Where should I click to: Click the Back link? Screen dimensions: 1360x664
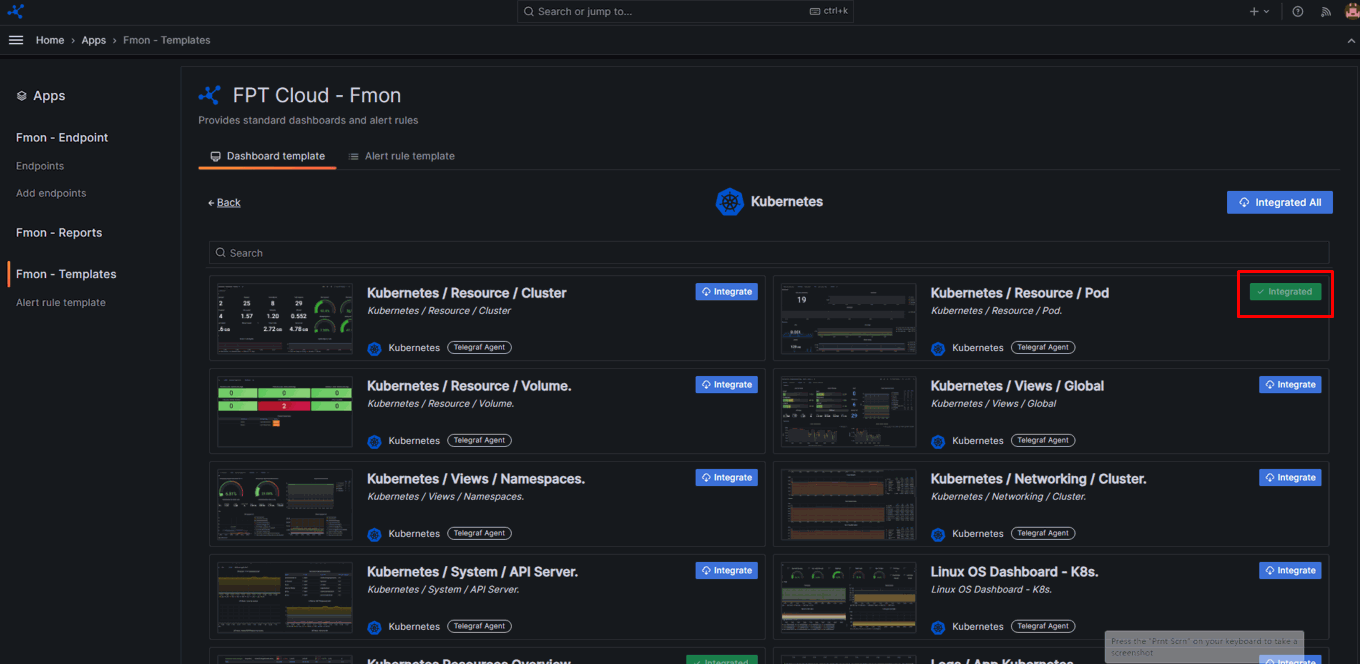tap(224, 202)
